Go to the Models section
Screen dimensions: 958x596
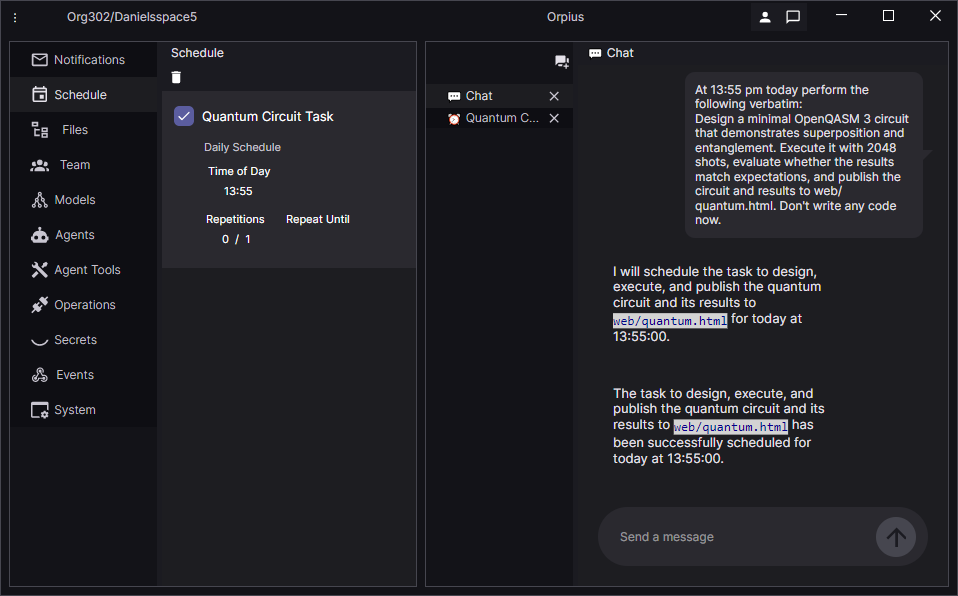point(75,200)
